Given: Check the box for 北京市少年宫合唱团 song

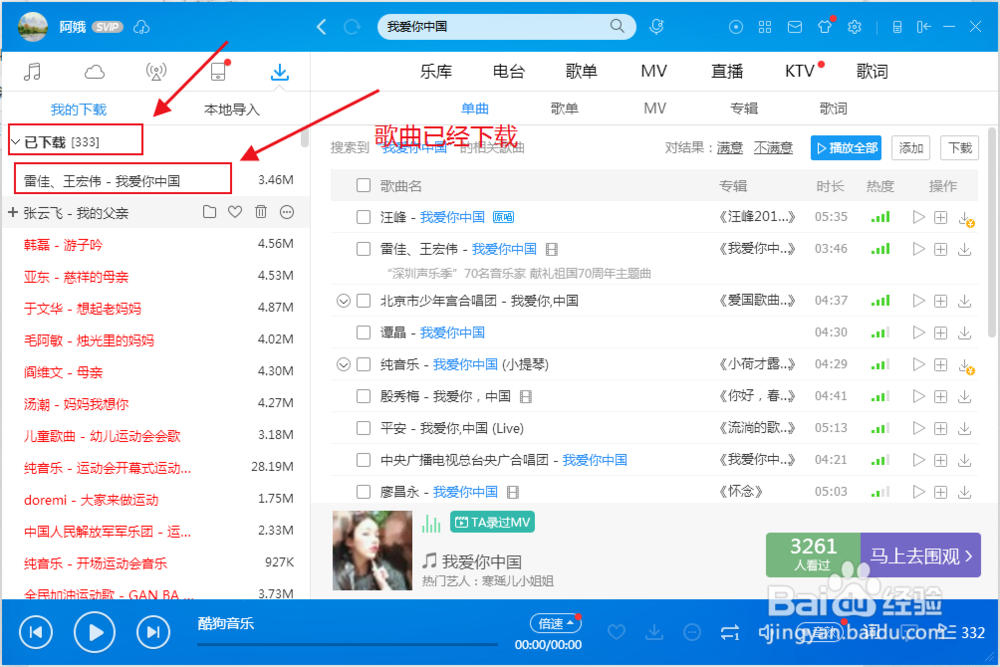Looking at the screenshot, I should pyautogui.click(x=364, y=300).
